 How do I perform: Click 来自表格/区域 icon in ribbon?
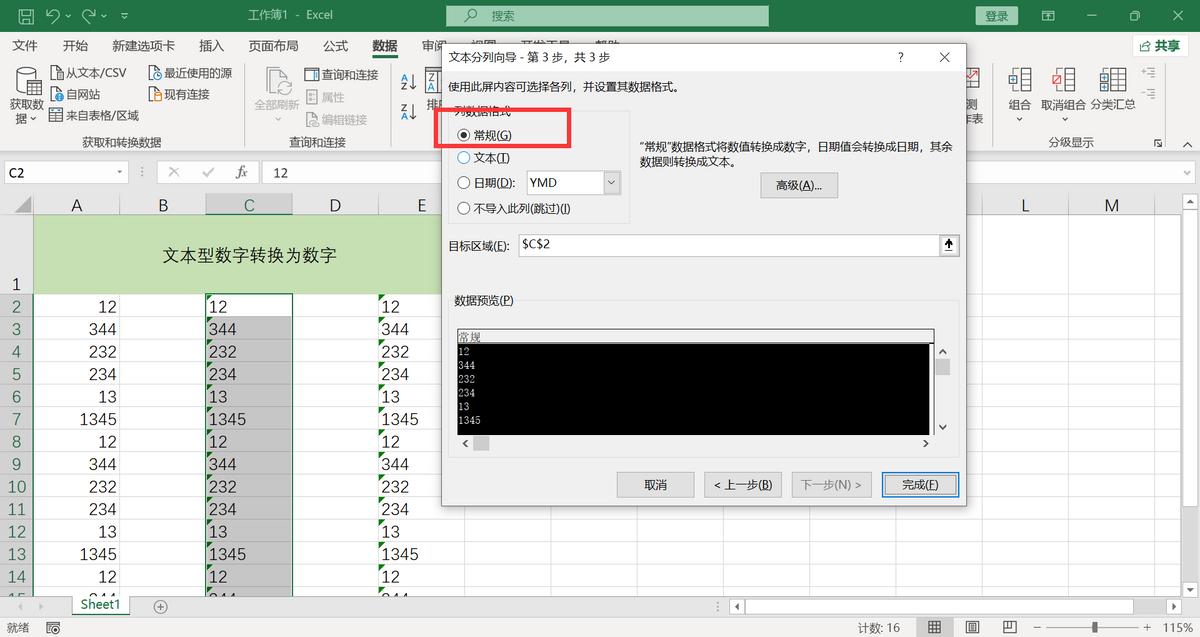[x=58, y=116]
